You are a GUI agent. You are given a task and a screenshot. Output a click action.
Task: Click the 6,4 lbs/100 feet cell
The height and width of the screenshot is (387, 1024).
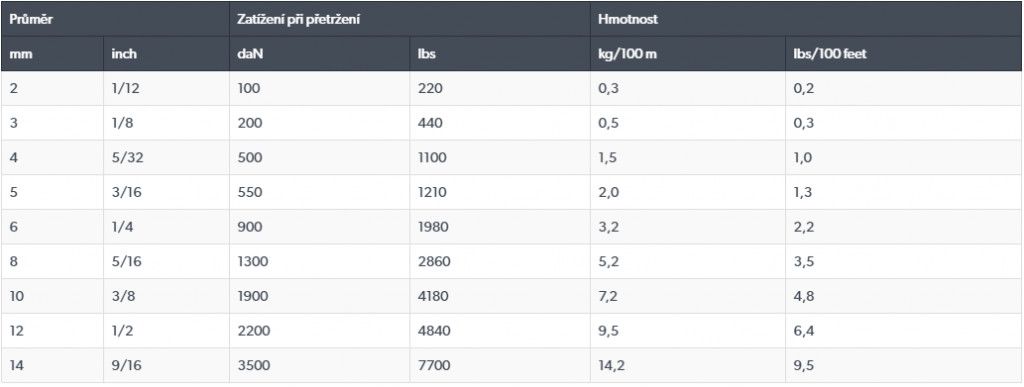click(904, 330)
